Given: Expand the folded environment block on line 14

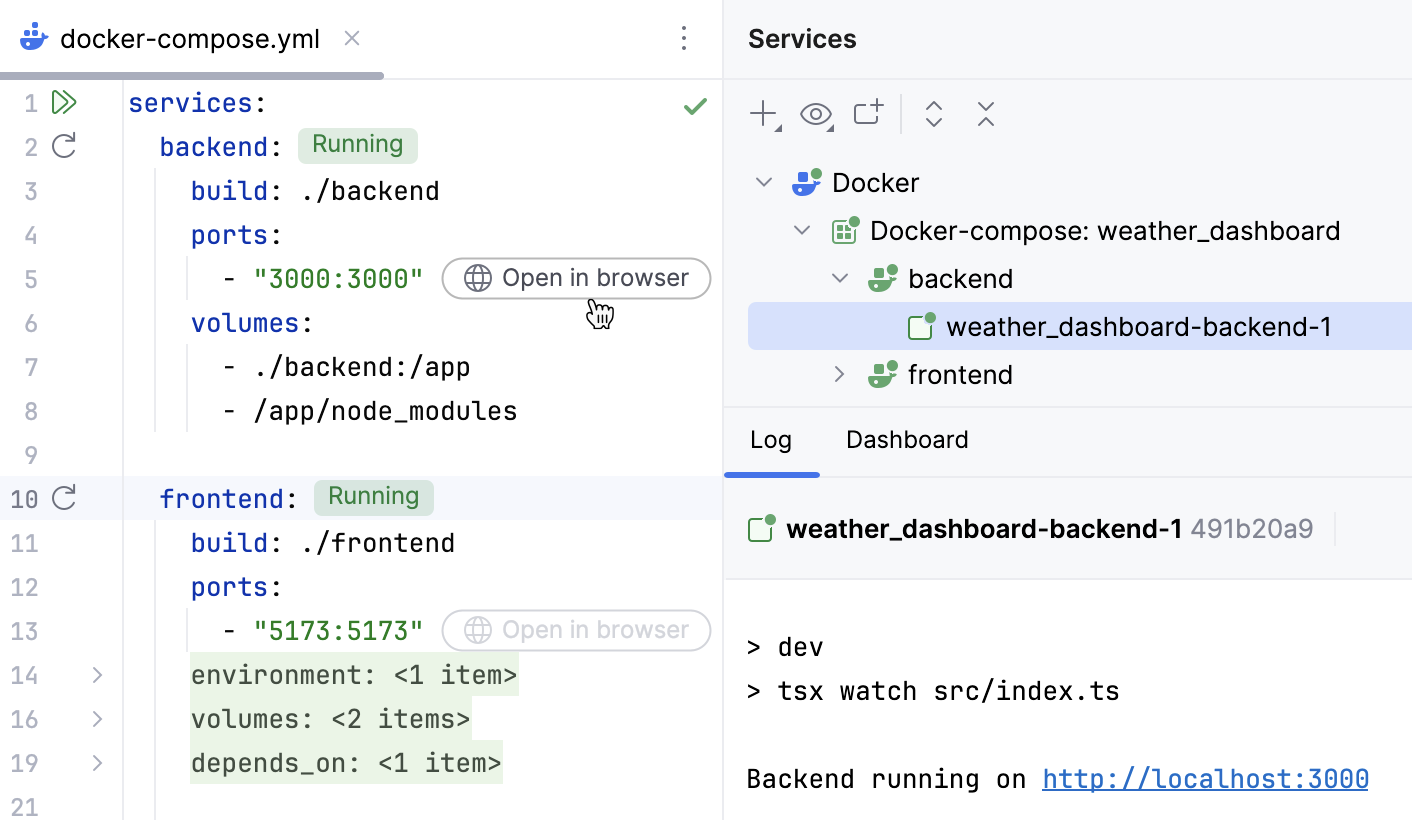Looking at the screenshot, I should coord(97,675).
